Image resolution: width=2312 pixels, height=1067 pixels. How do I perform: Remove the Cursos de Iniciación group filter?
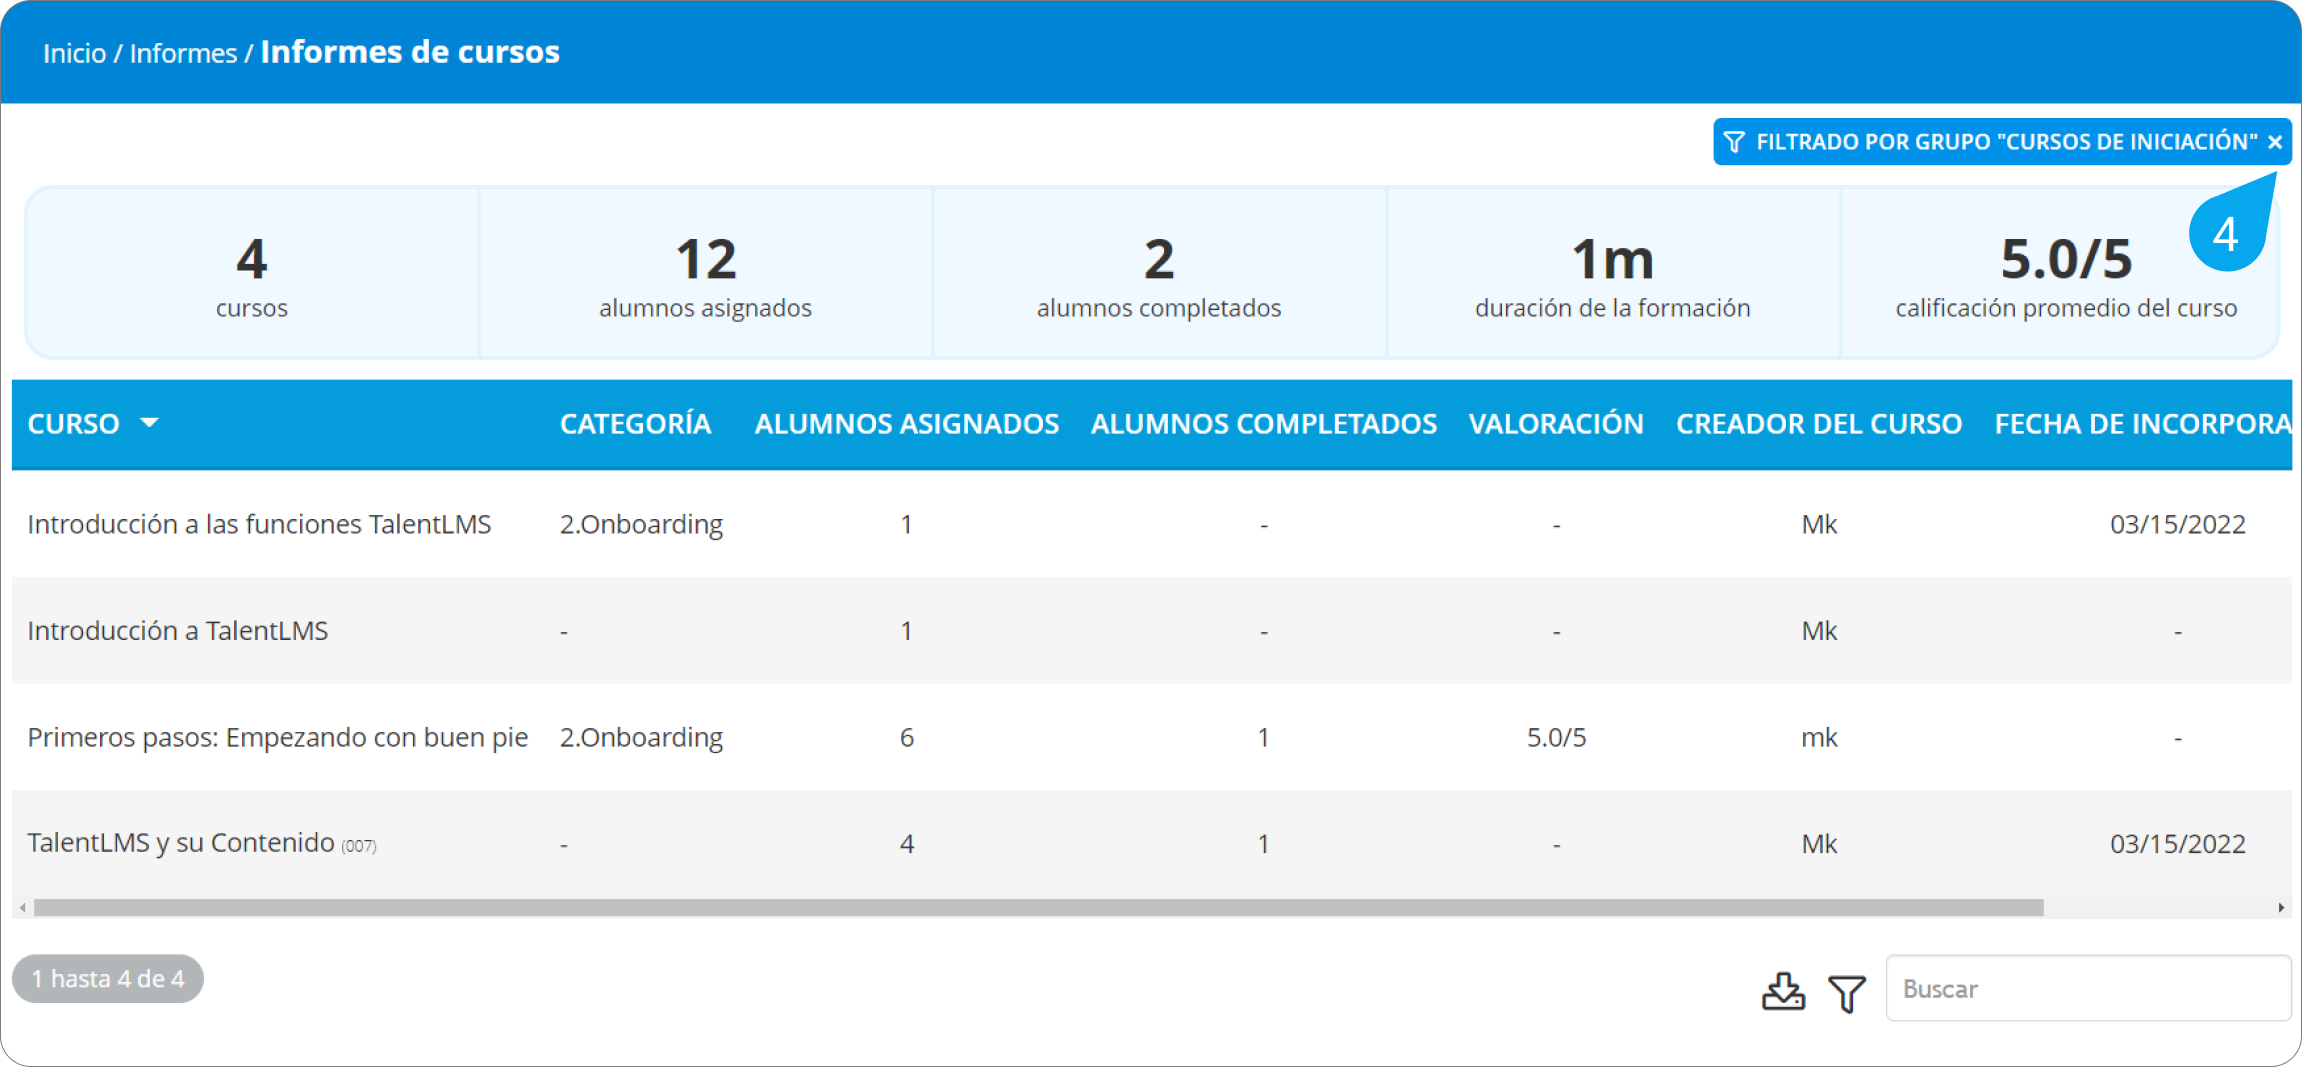pos(2275,142)
